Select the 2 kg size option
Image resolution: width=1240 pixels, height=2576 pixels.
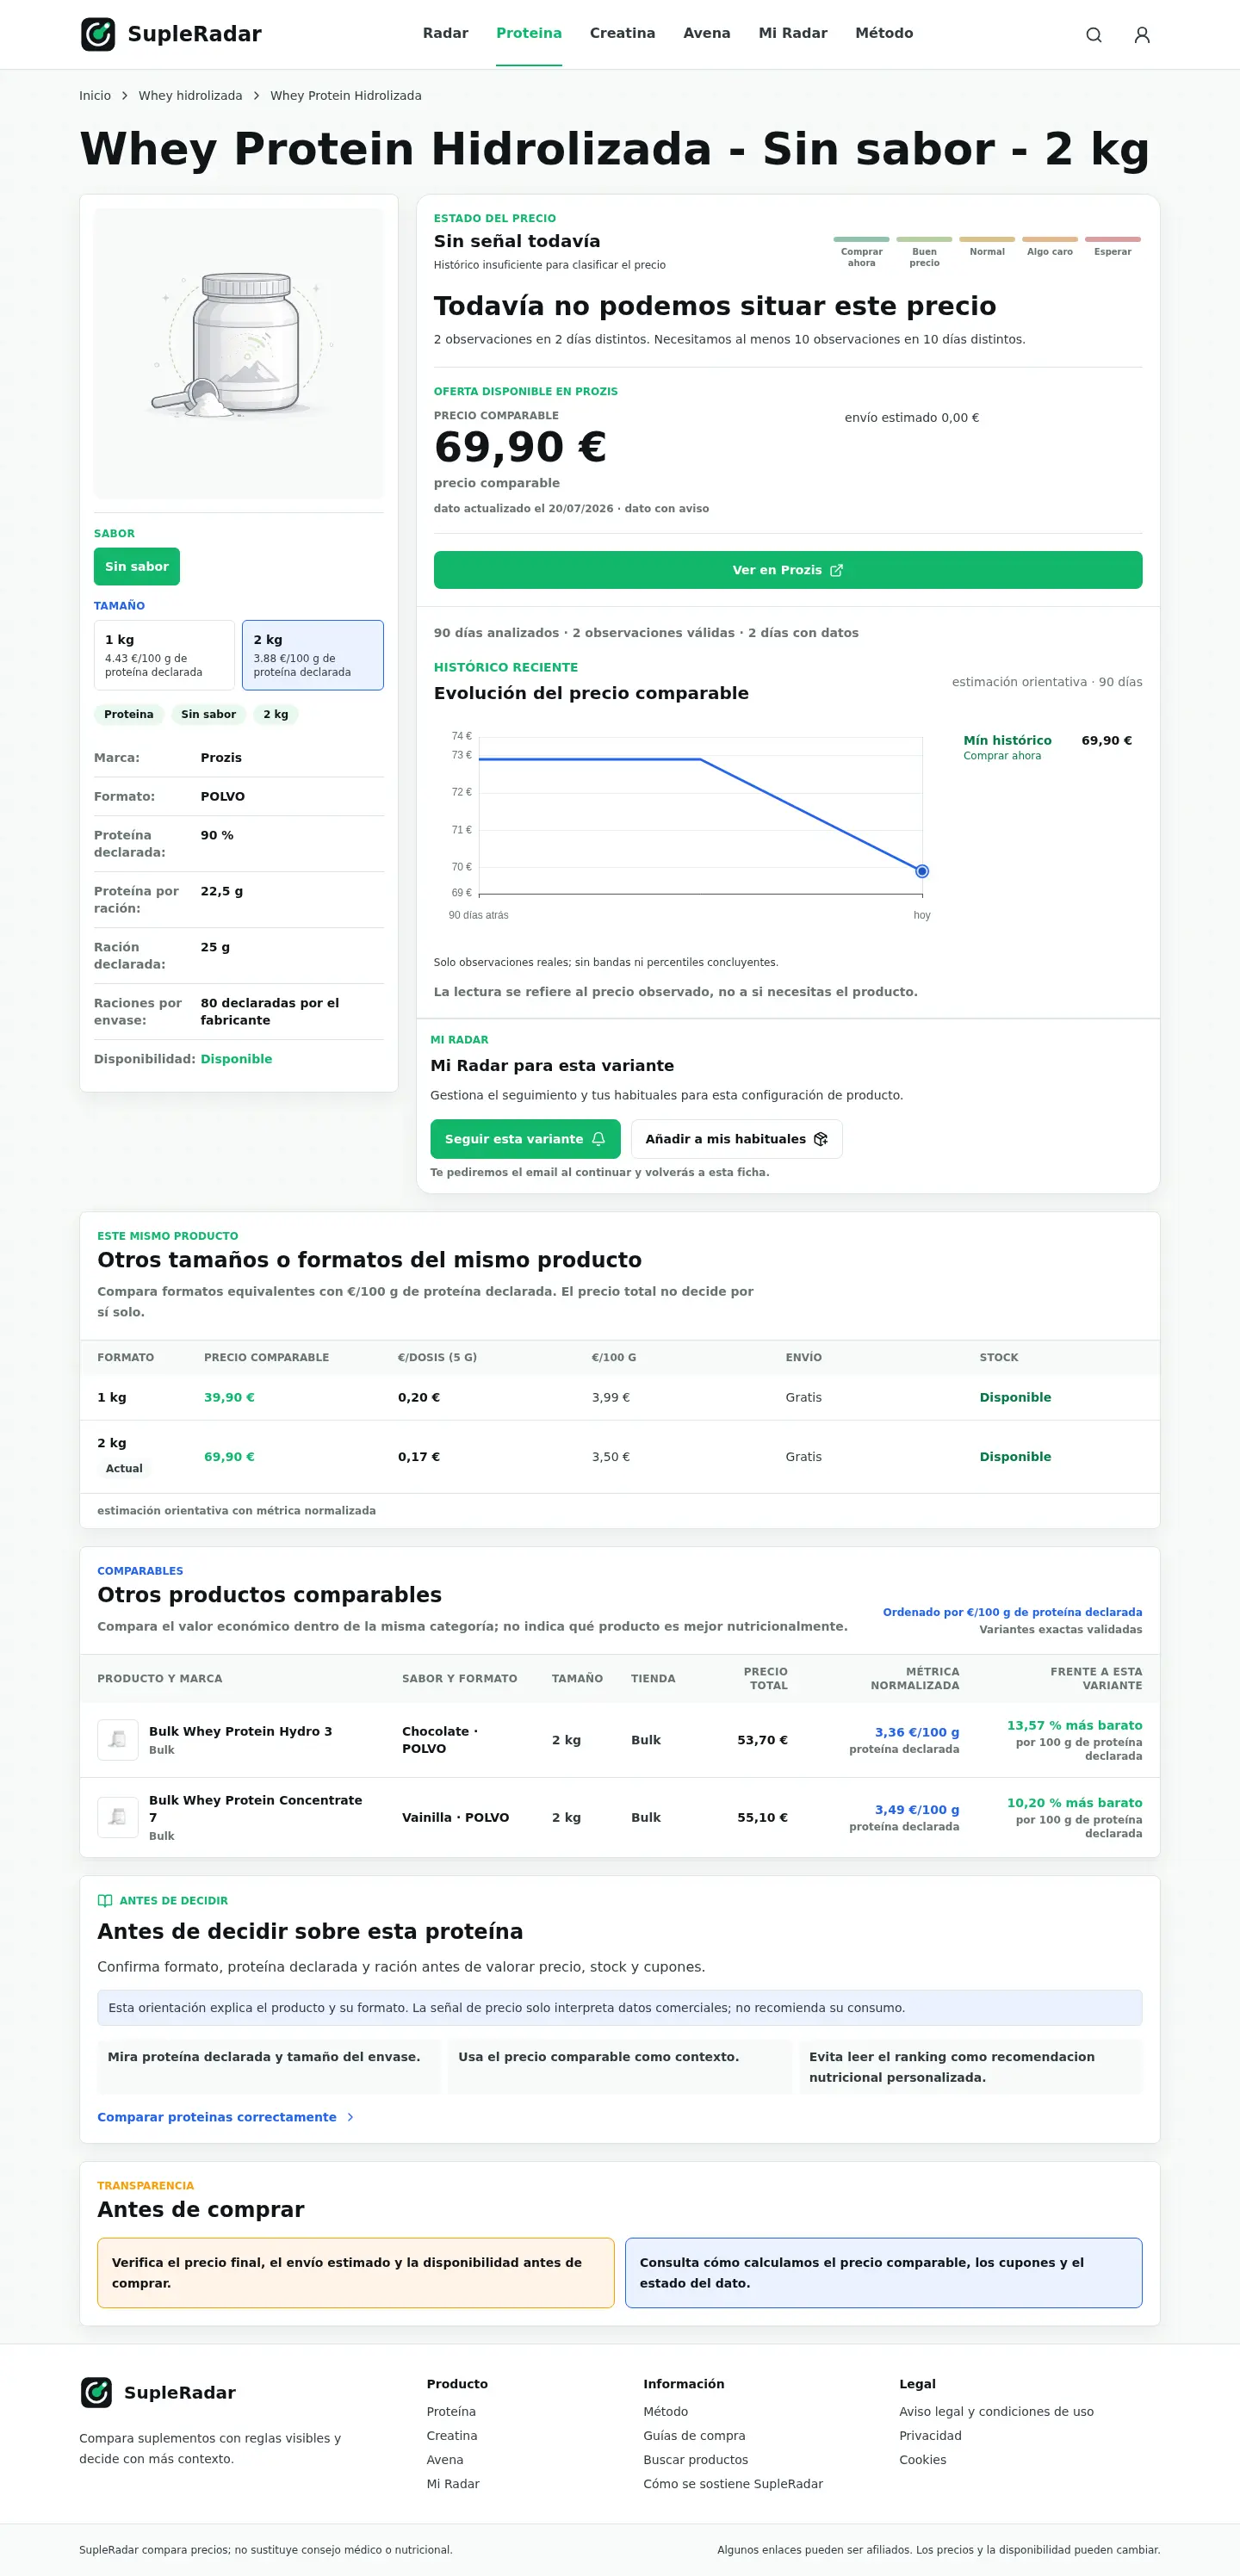(x=313, y=655)
